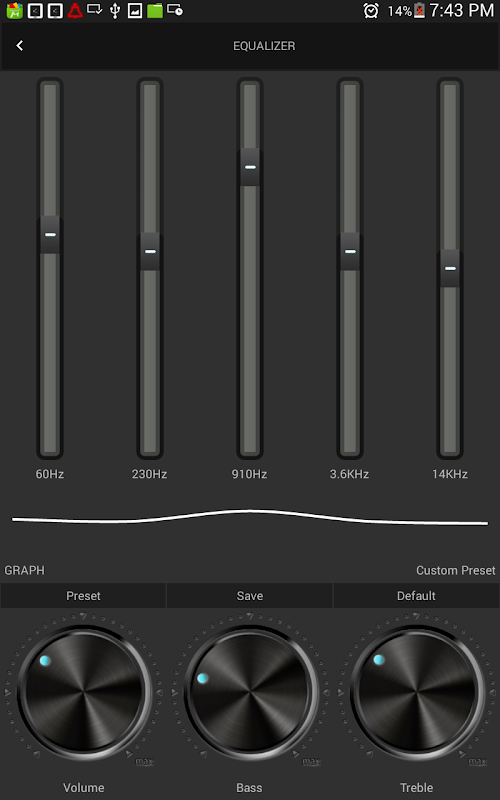This screenshot has height=800, width=500.
Task: Click the Treble knob dial
Action: click(x=417, y=693)
